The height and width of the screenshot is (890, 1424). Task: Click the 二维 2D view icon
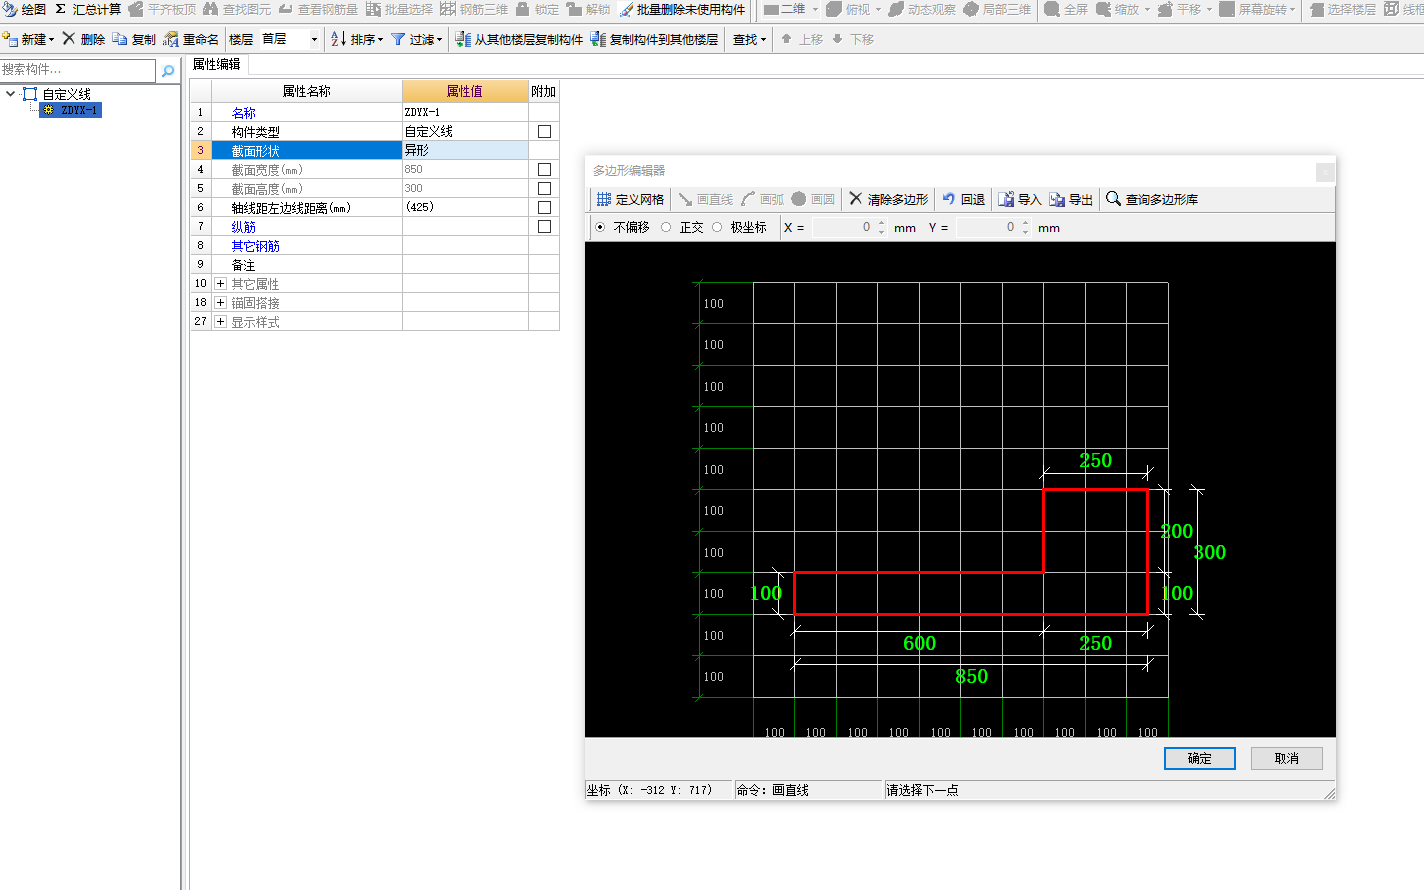pos(772,9)
